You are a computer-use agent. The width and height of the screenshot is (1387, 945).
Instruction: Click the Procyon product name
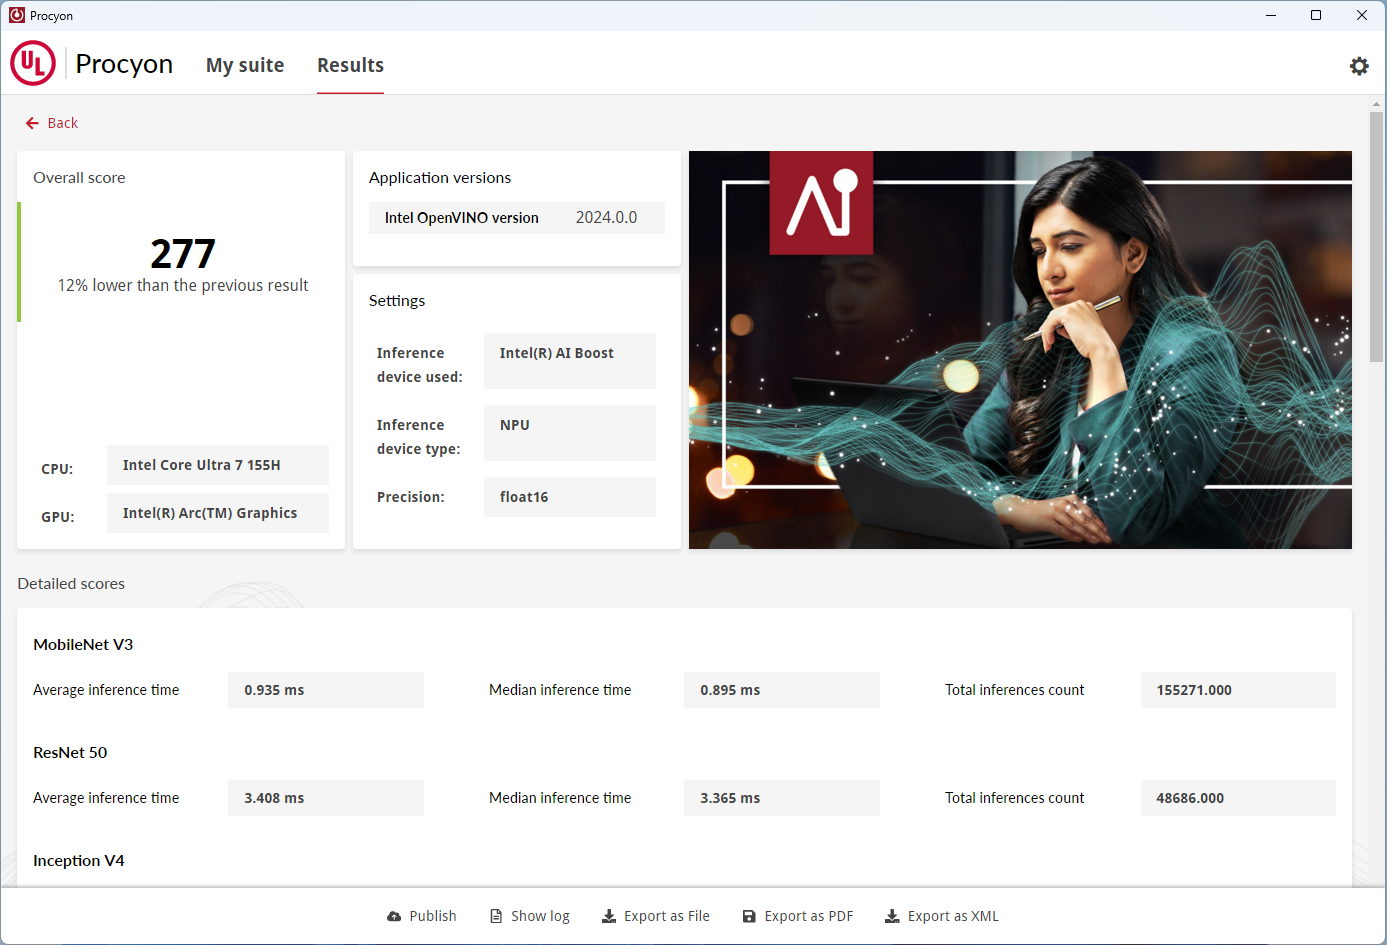click(124, 64)
